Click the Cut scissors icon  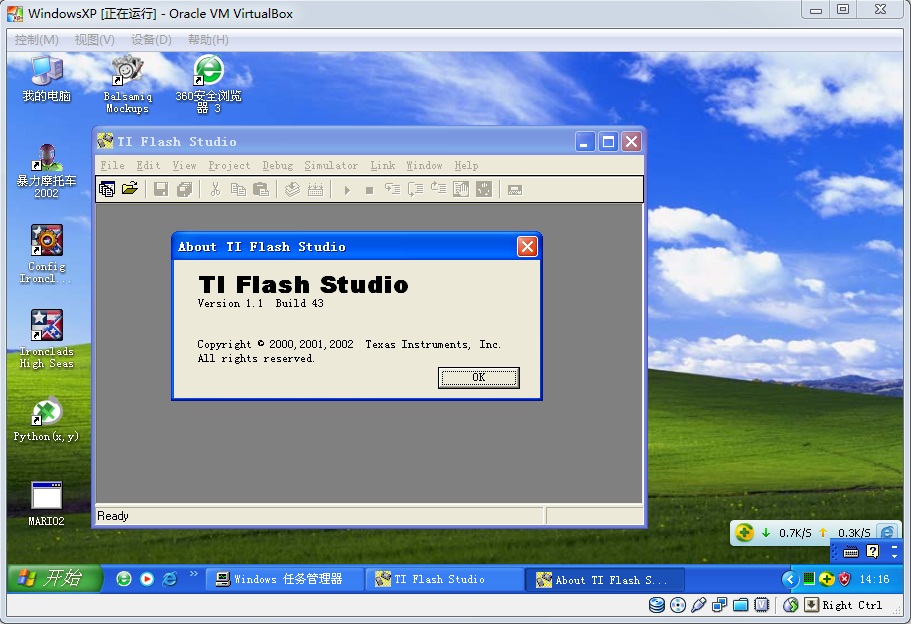coord(215,189)
